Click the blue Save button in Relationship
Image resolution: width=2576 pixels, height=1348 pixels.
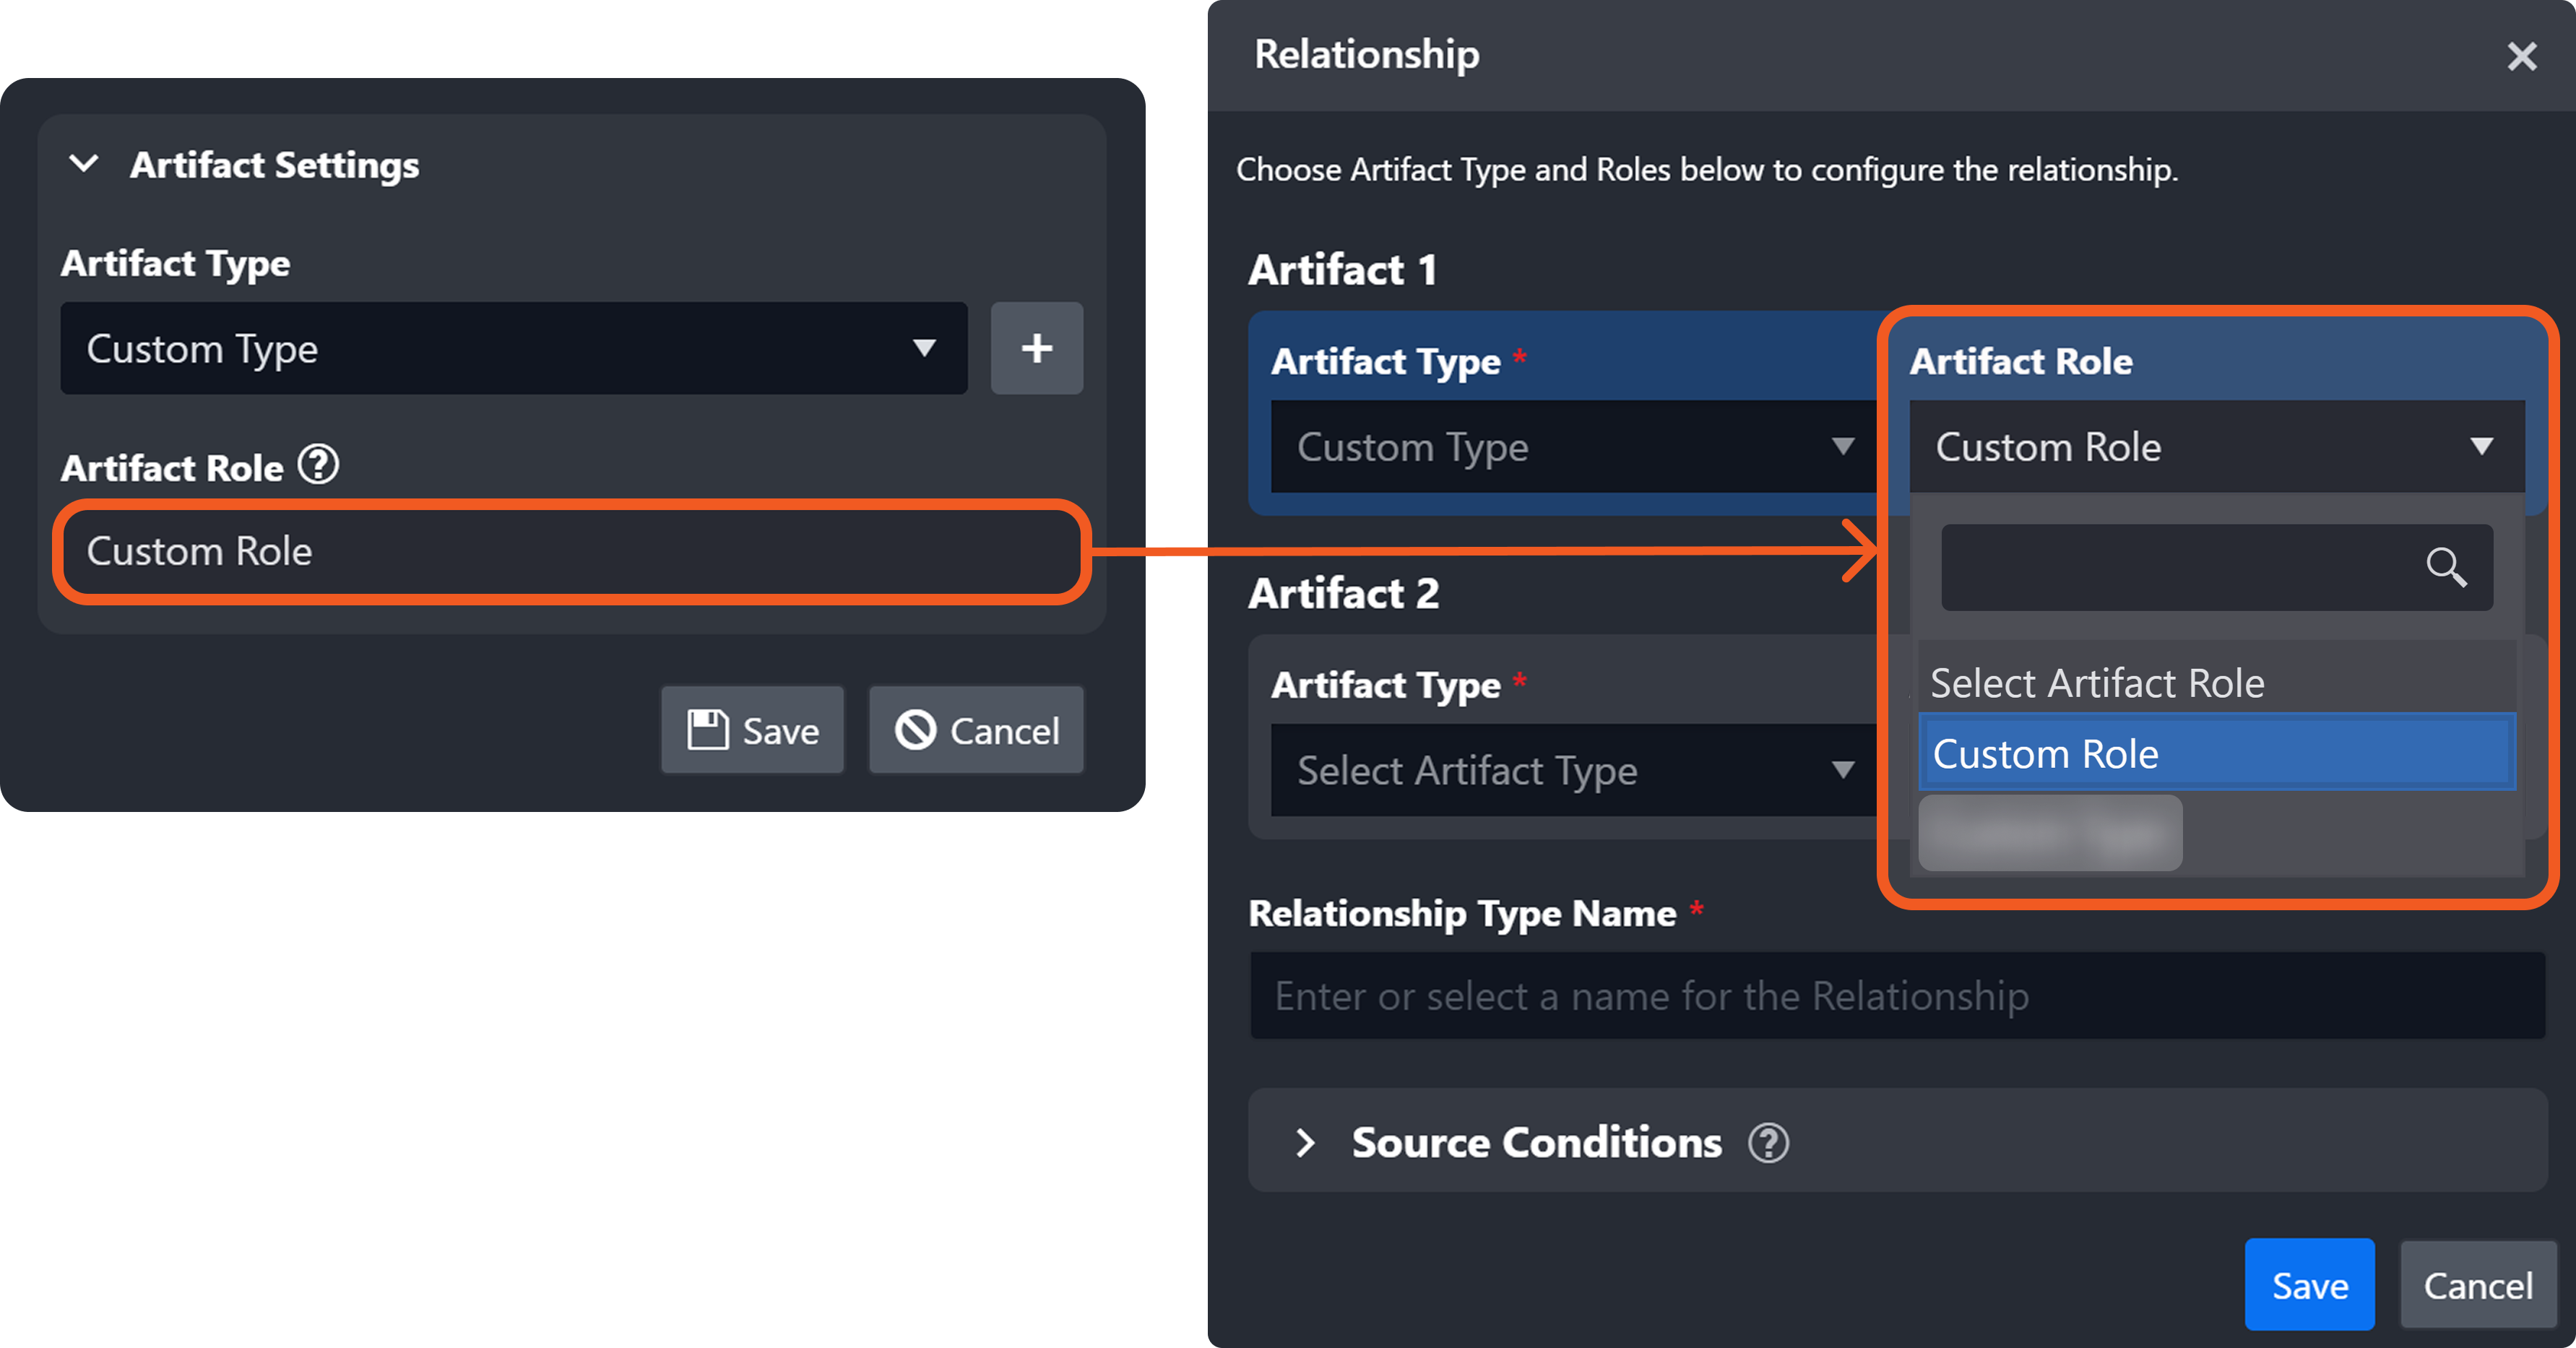point(2309,1285)
